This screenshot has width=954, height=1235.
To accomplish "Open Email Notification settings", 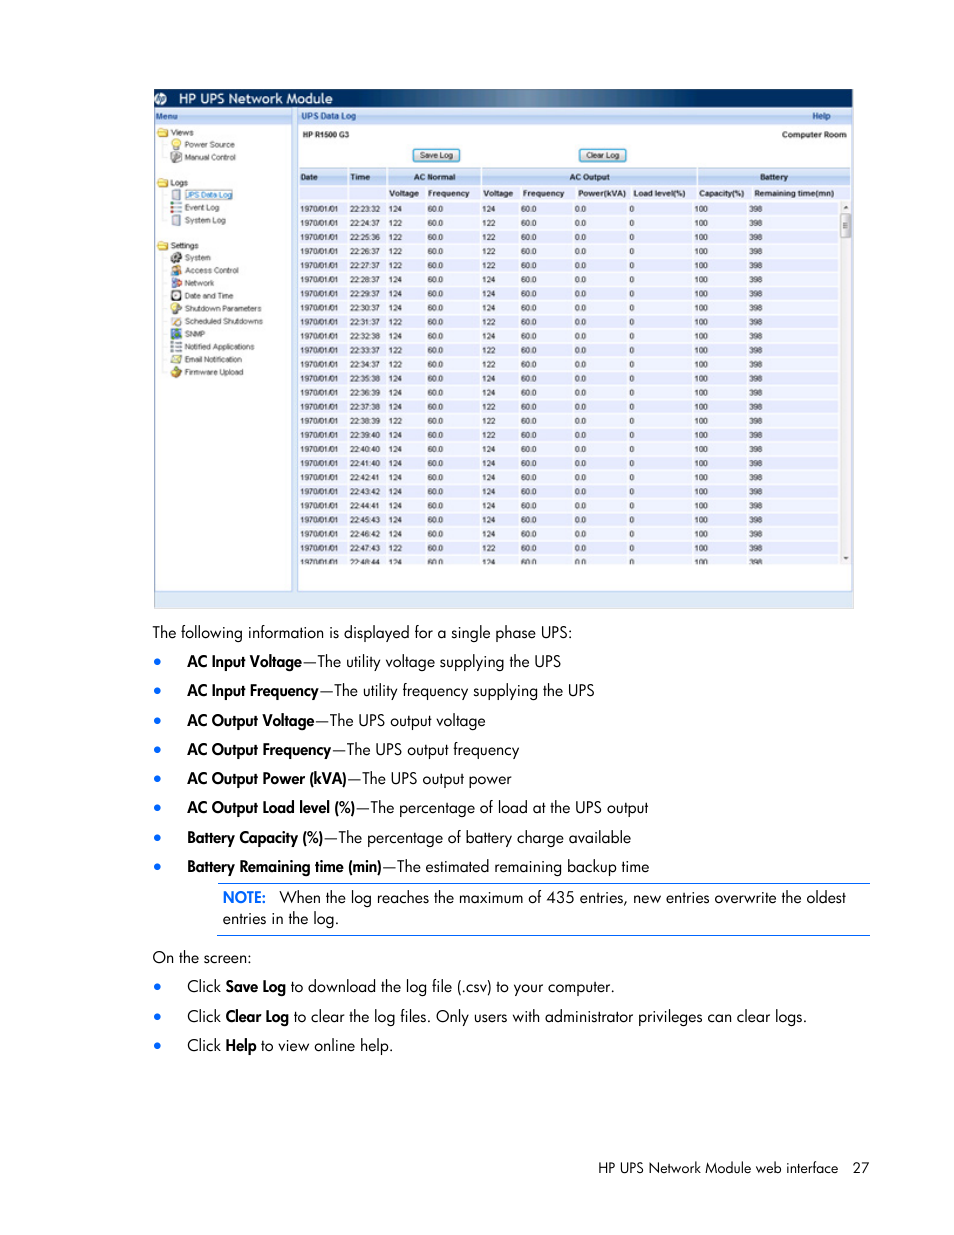I will 213,359.
